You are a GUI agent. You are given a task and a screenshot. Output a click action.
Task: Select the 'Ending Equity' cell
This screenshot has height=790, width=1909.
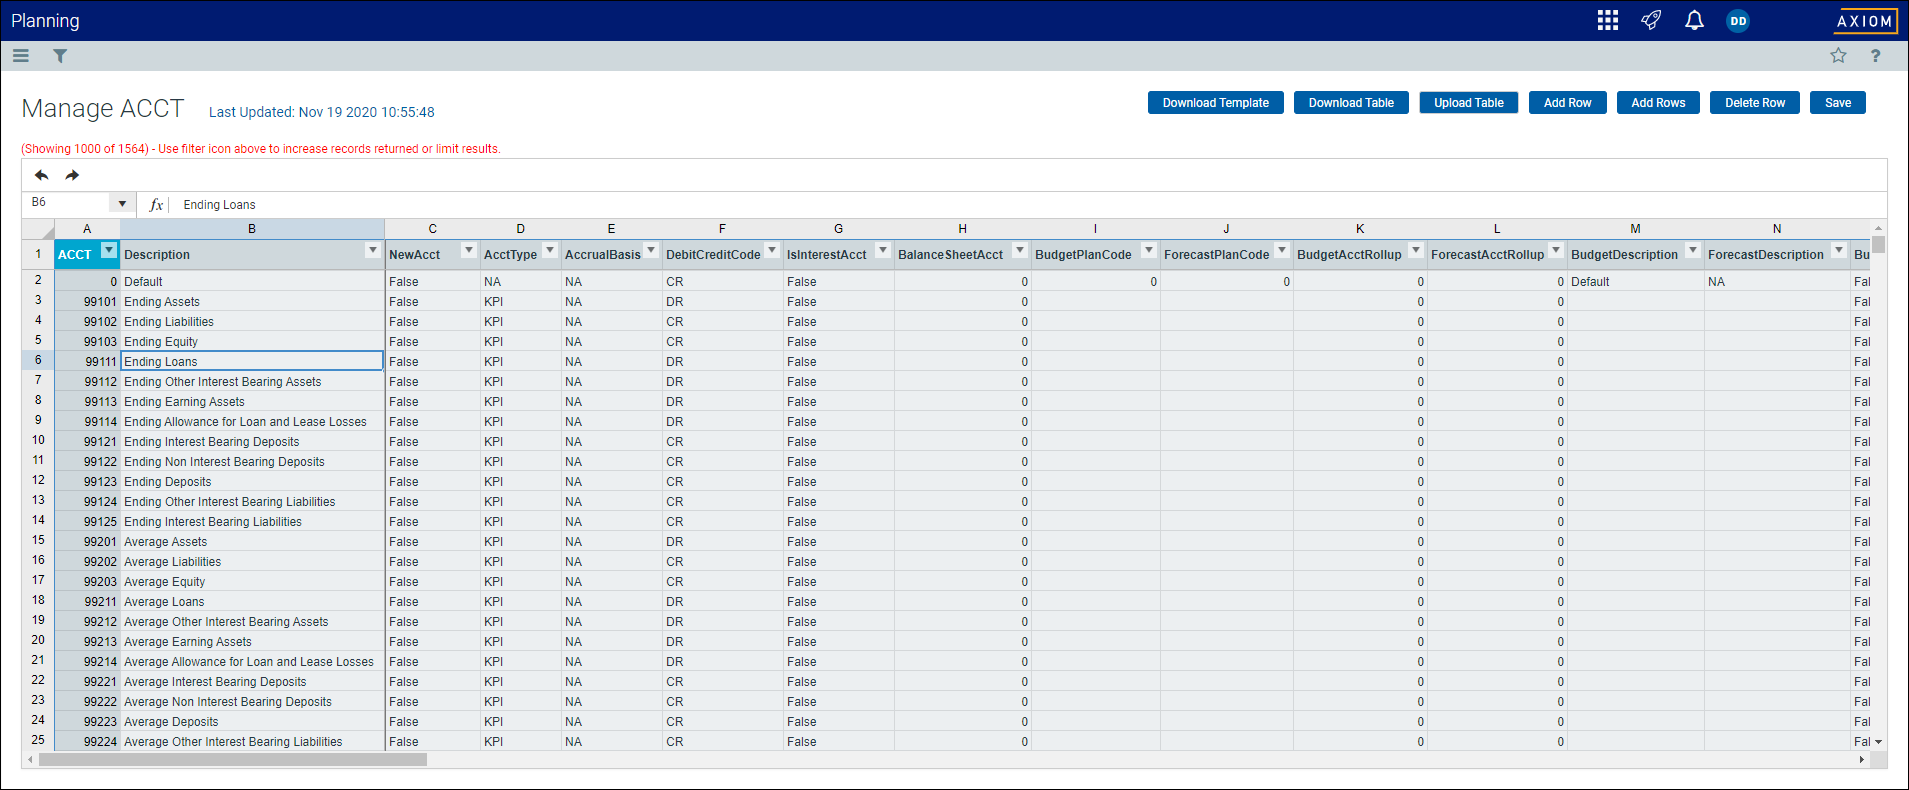tap(252, 341)
